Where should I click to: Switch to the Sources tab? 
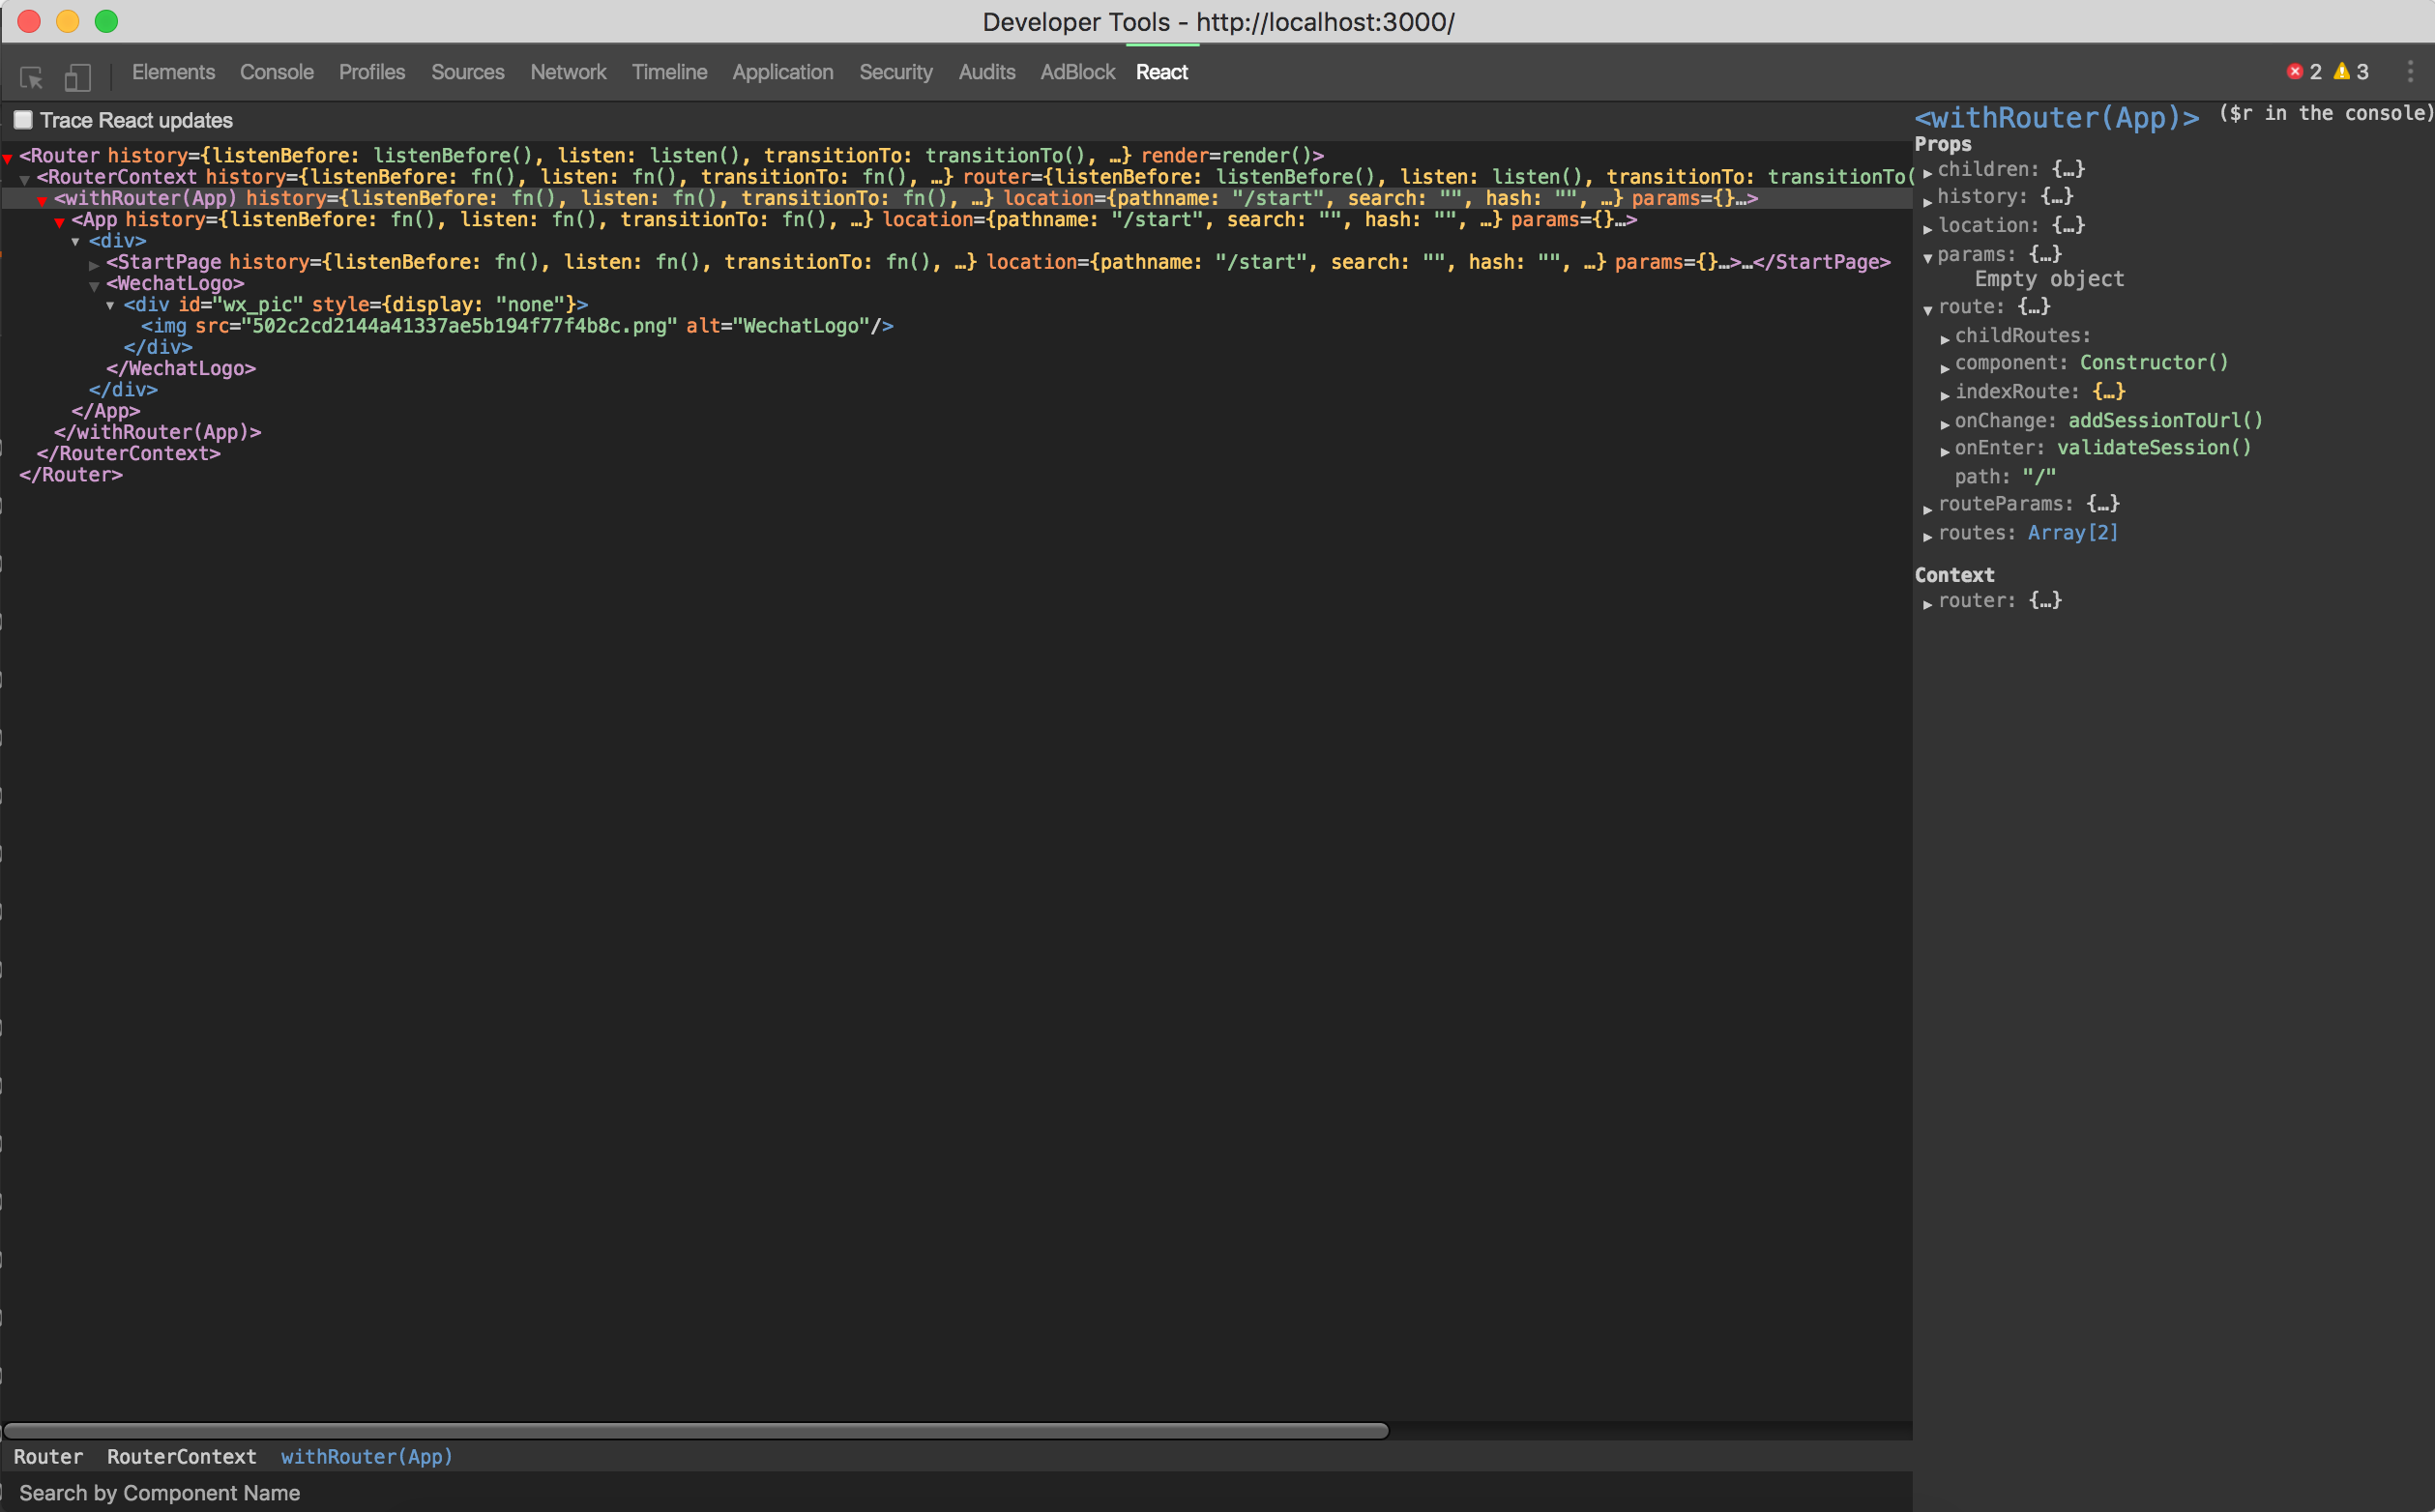point(468,72)
